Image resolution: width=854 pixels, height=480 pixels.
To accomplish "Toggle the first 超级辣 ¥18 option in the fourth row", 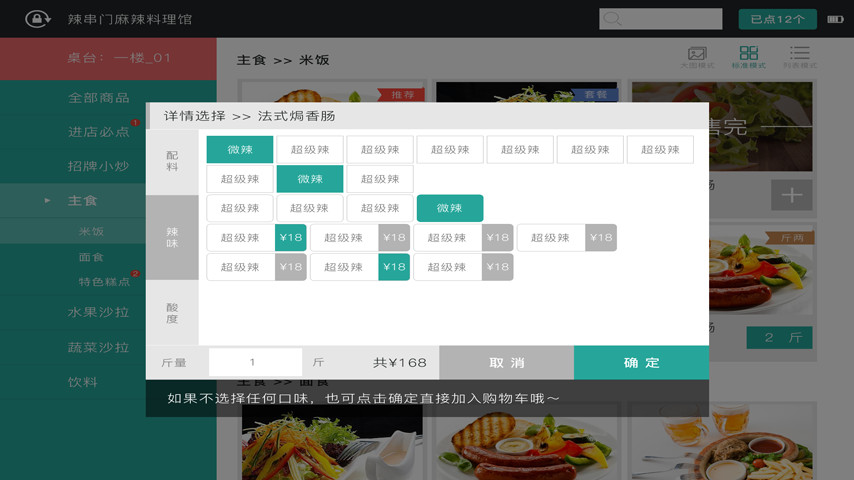I will 257,238.
